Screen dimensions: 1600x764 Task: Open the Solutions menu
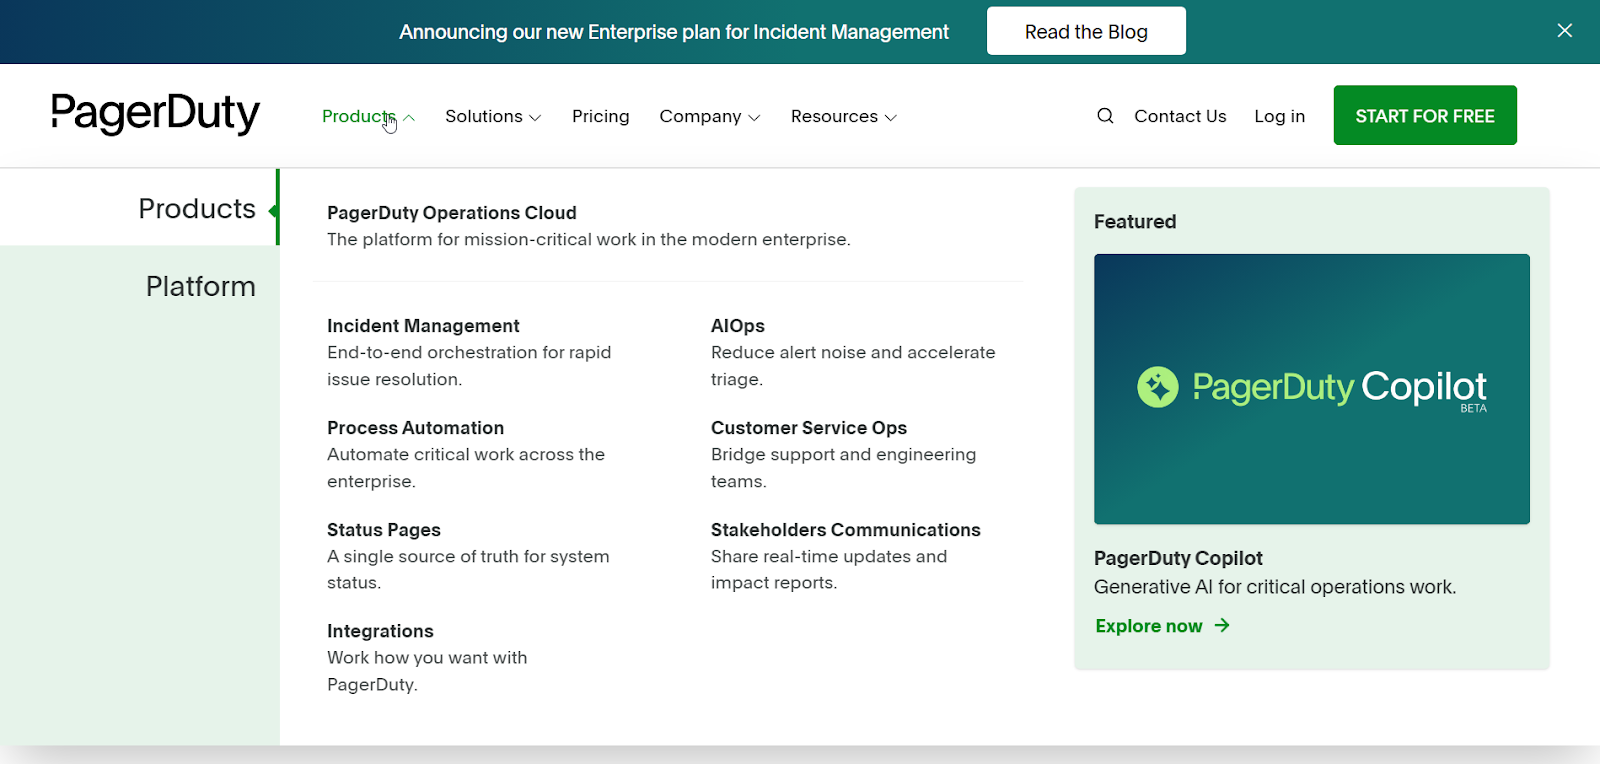(484, 116)
